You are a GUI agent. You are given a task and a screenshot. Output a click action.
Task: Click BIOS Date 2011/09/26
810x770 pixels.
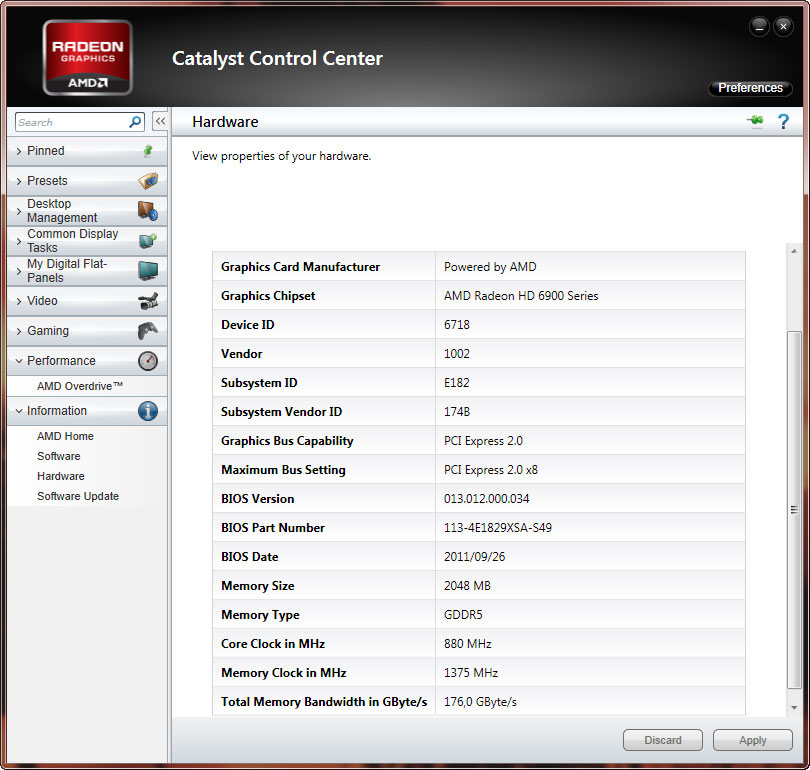(x=474, y=557)
